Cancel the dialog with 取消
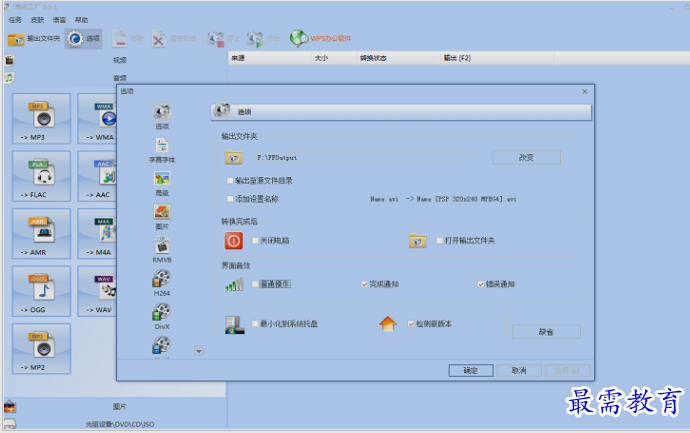This screenshot has height=433, width=690. (x=519, y=371)
